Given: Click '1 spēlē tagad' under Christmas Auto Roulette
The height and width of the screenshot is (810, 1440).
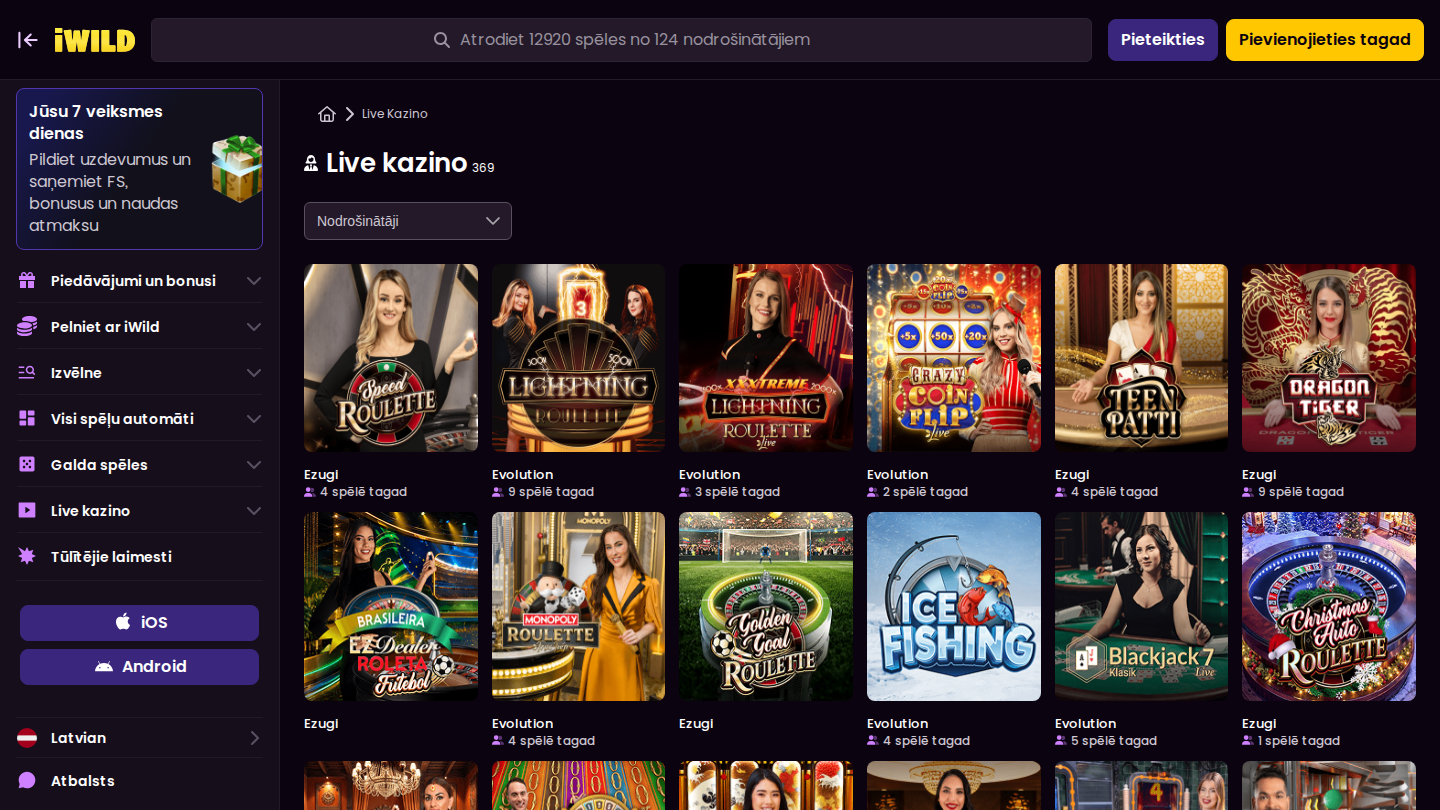Looking at the screenshot, I should (x=1299, y=741).
